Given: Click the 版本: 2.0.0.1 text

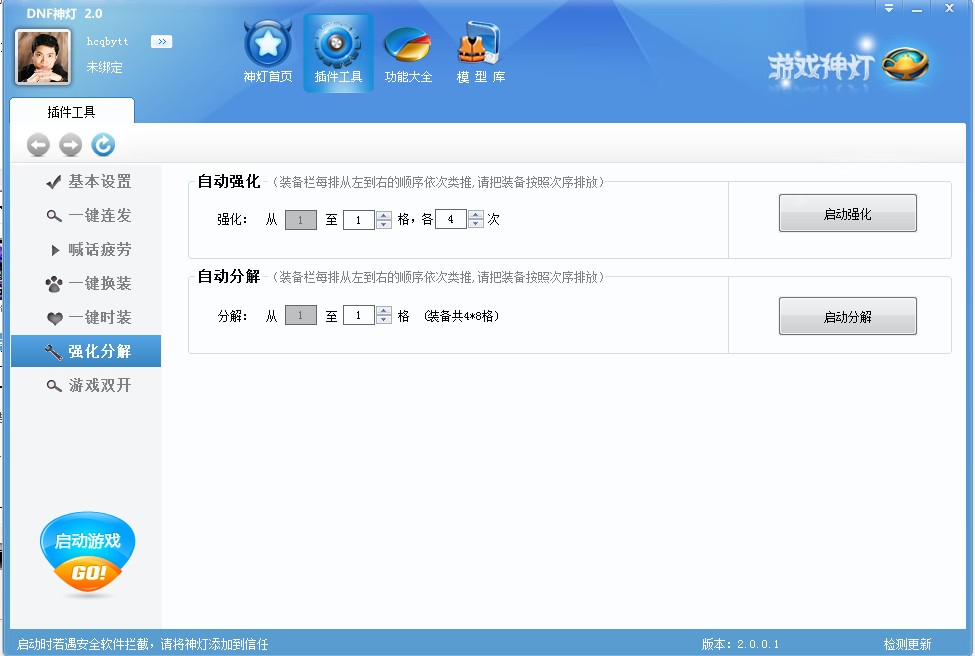Looking at the screenshot, I should point(740,644).
